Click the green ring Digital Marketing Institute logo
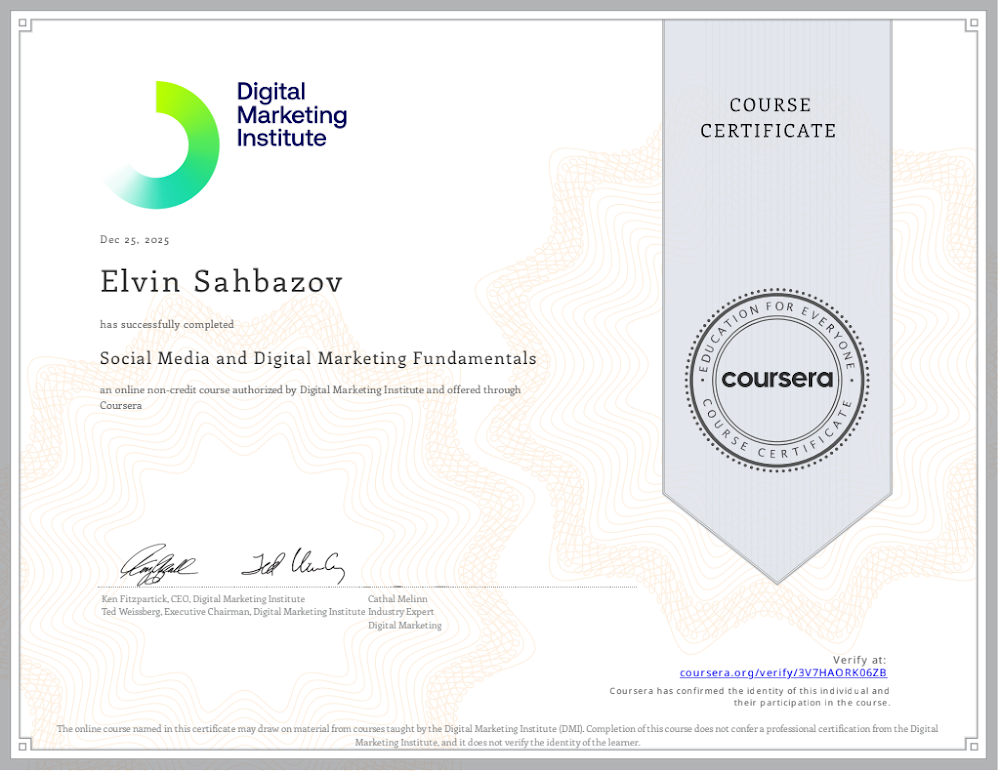This screenshot has height=772, width=1000. [160, 145]
